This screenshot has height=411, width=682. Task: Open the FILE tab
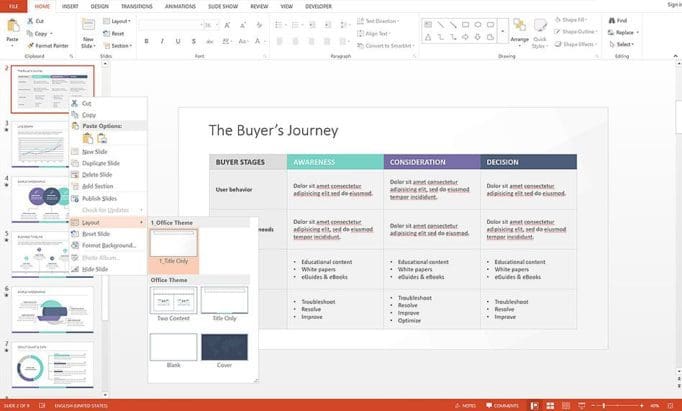pos(13,6)
